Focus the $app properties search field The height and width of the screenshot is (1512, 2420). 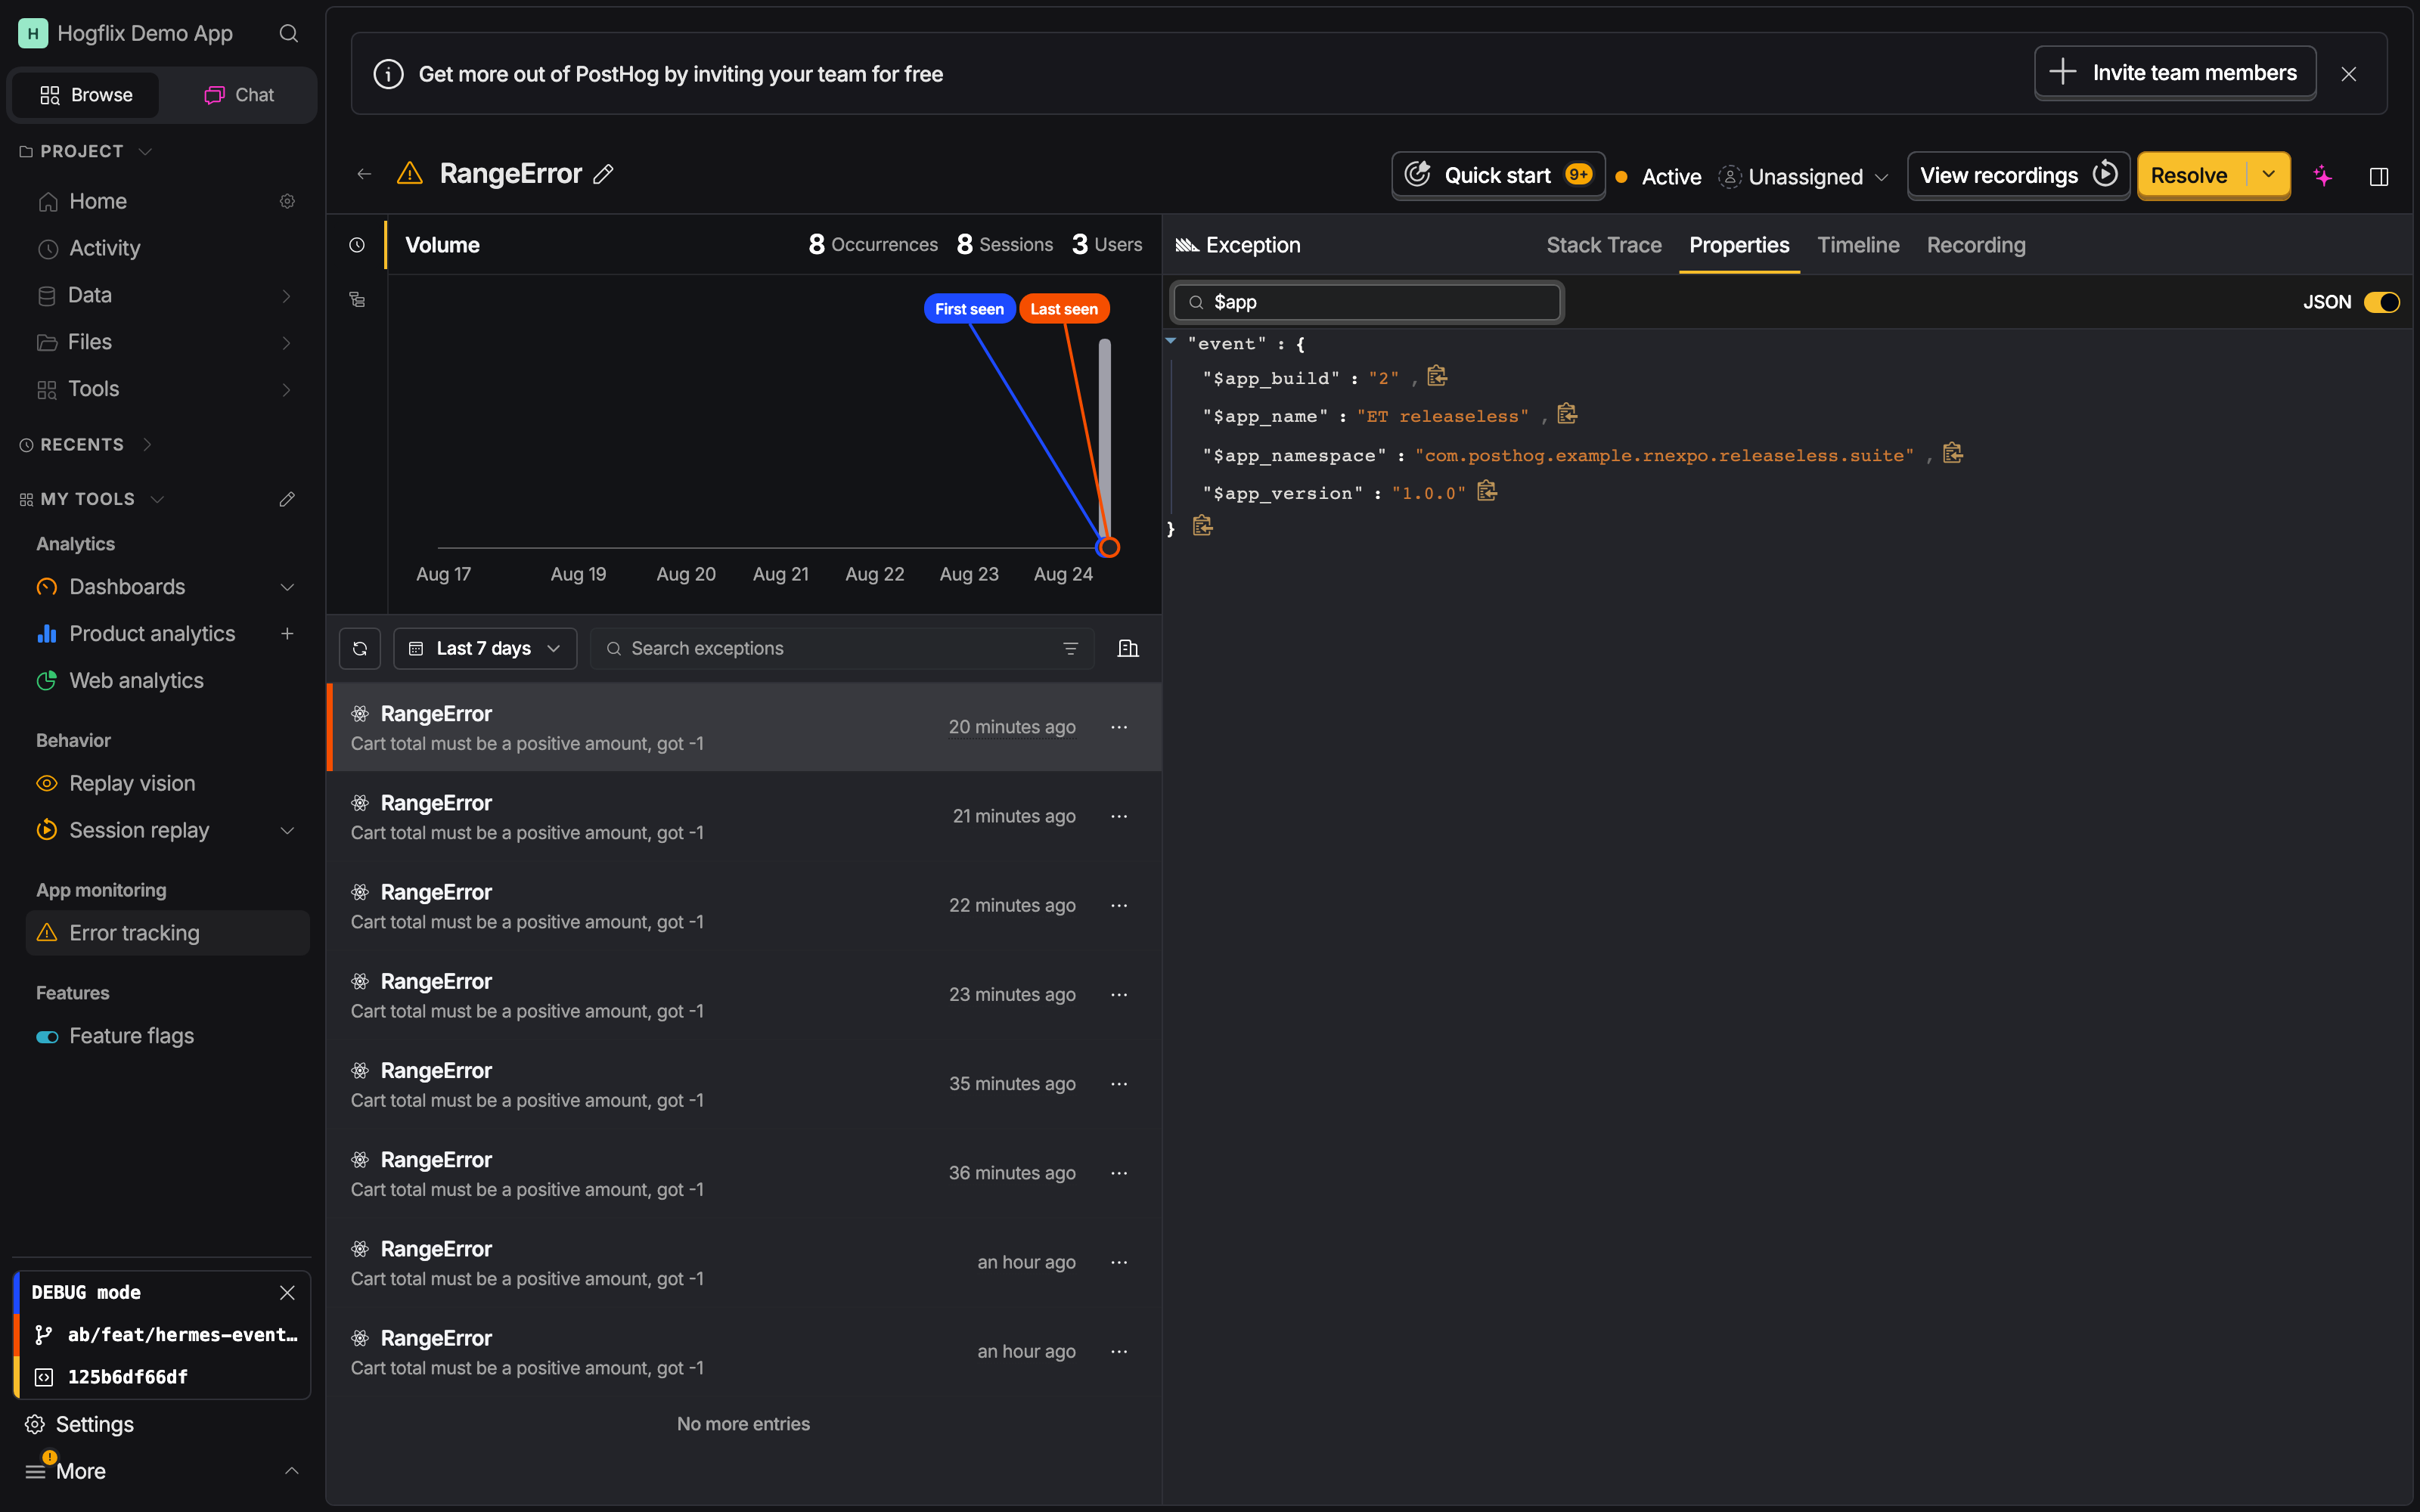pyautogui.click(x=1368, y=302)
